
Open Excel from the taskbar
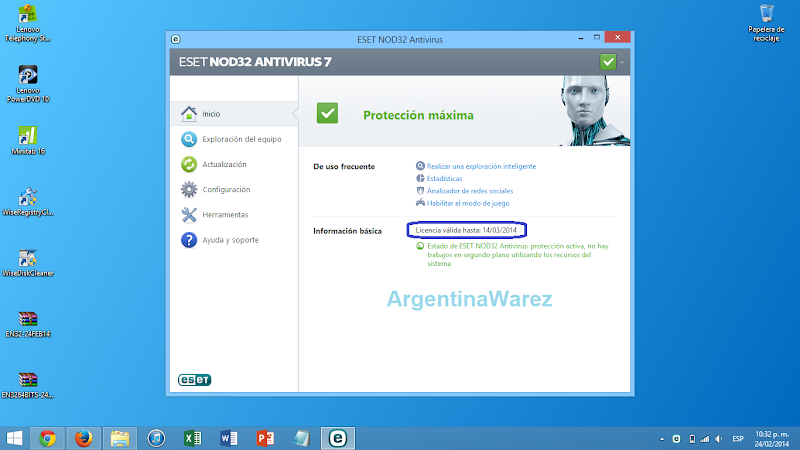(x=192, y=438)
